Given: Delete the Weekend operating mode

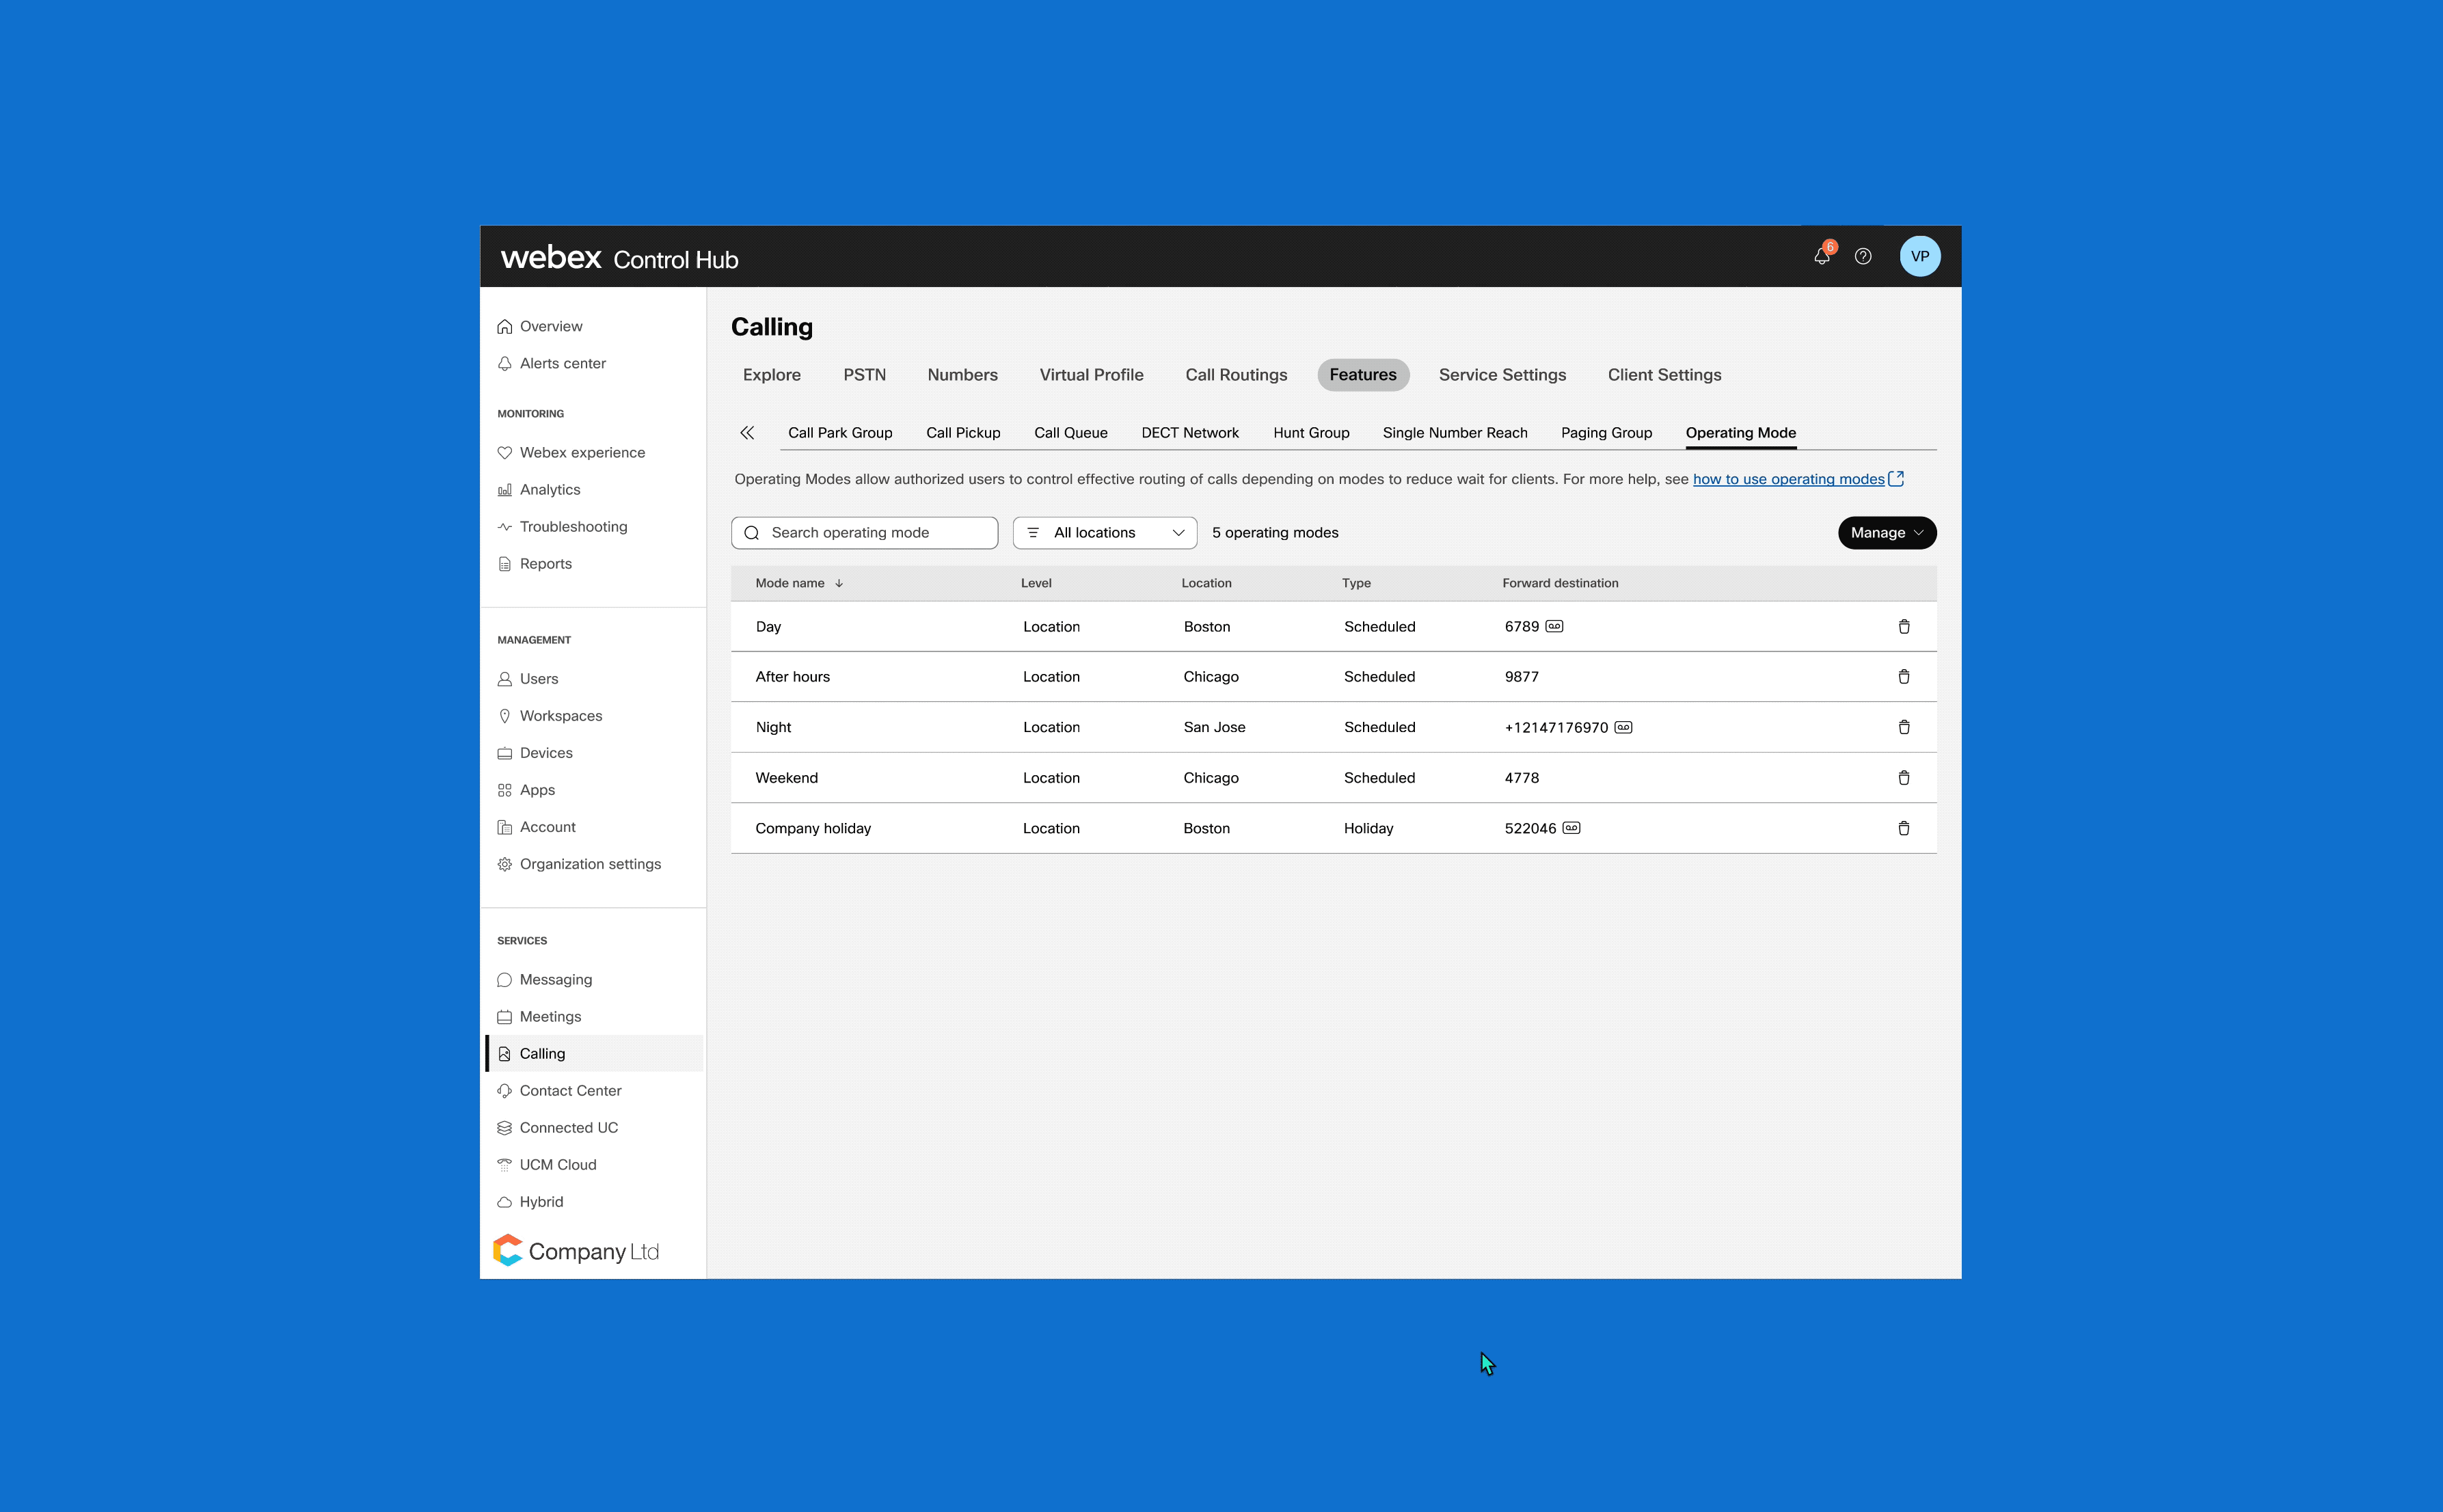Looking at the screenshot, I should (1903, 778).
